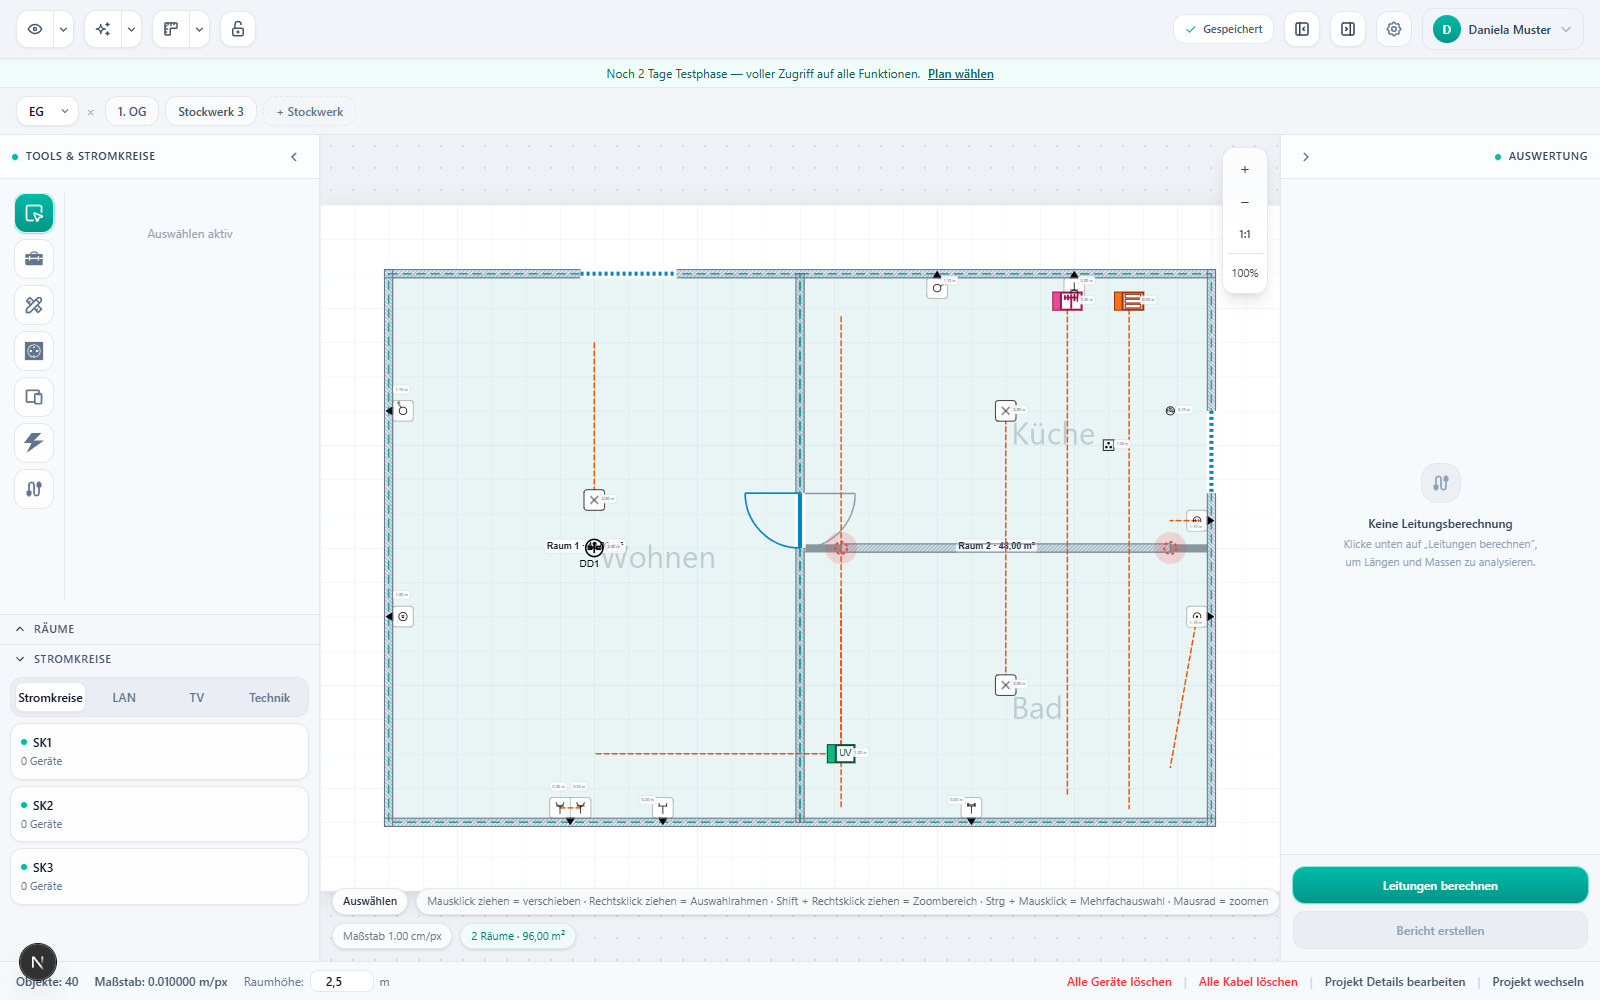Add a new floor with + Stockwerk

coord(310,112)
